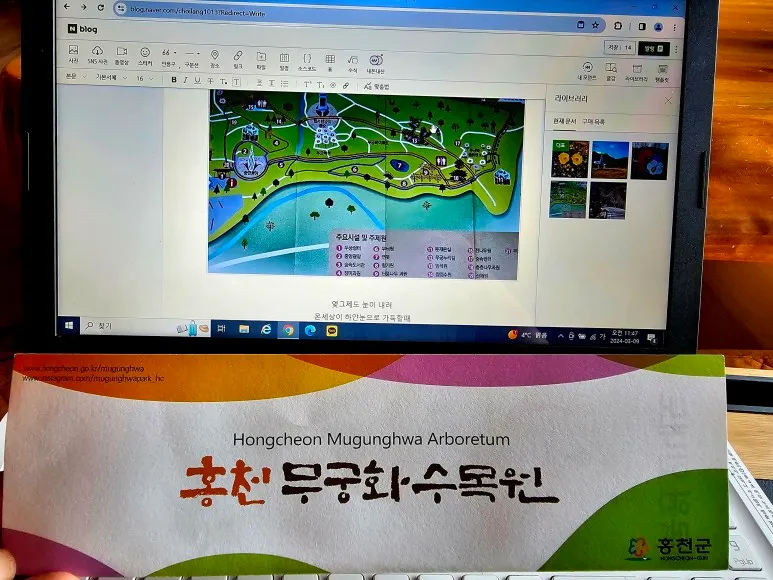Switch to the 구매 목록 tab
This screenshot has width=773, height=580.
pos(593,121)
